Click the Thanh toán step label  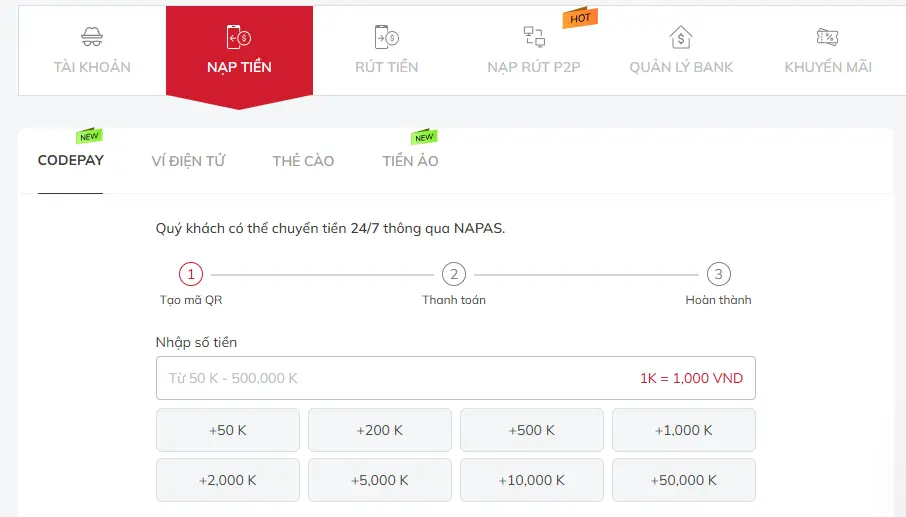[x=454, y=300]
